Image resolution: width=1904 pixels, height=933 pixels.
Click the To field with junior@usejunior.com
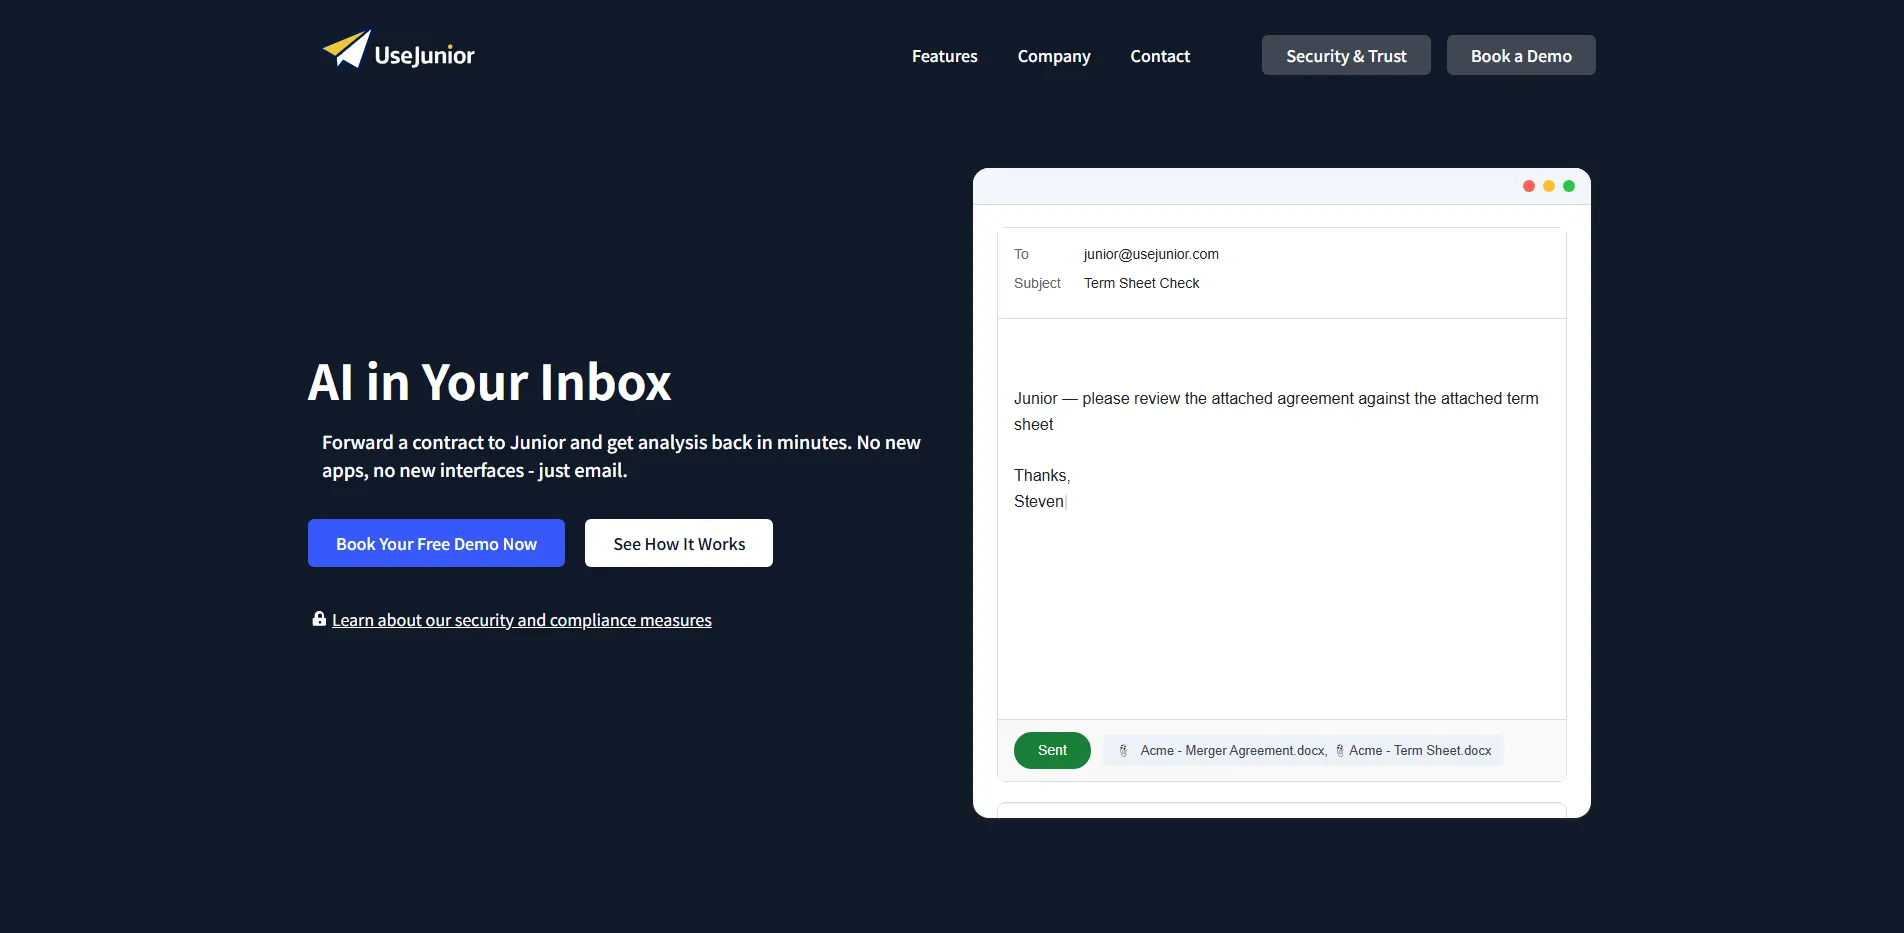point(1150,254)
